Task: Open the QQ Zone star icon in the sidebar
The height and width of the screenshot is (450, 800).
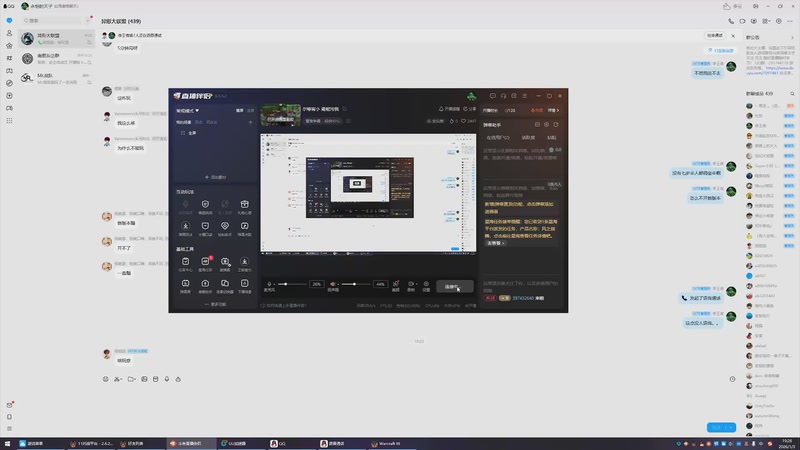Action: coord(9,45)
